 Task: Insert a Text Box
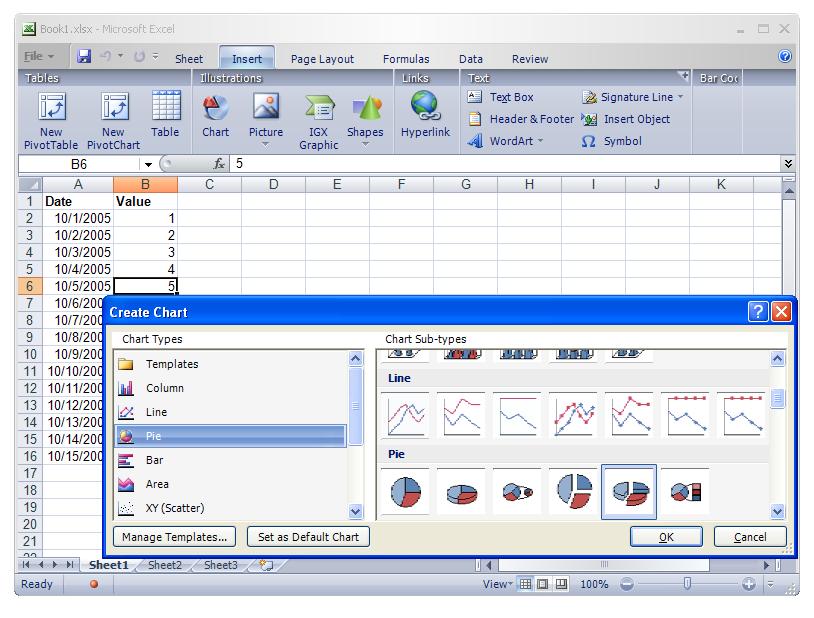tap(501, 97)
